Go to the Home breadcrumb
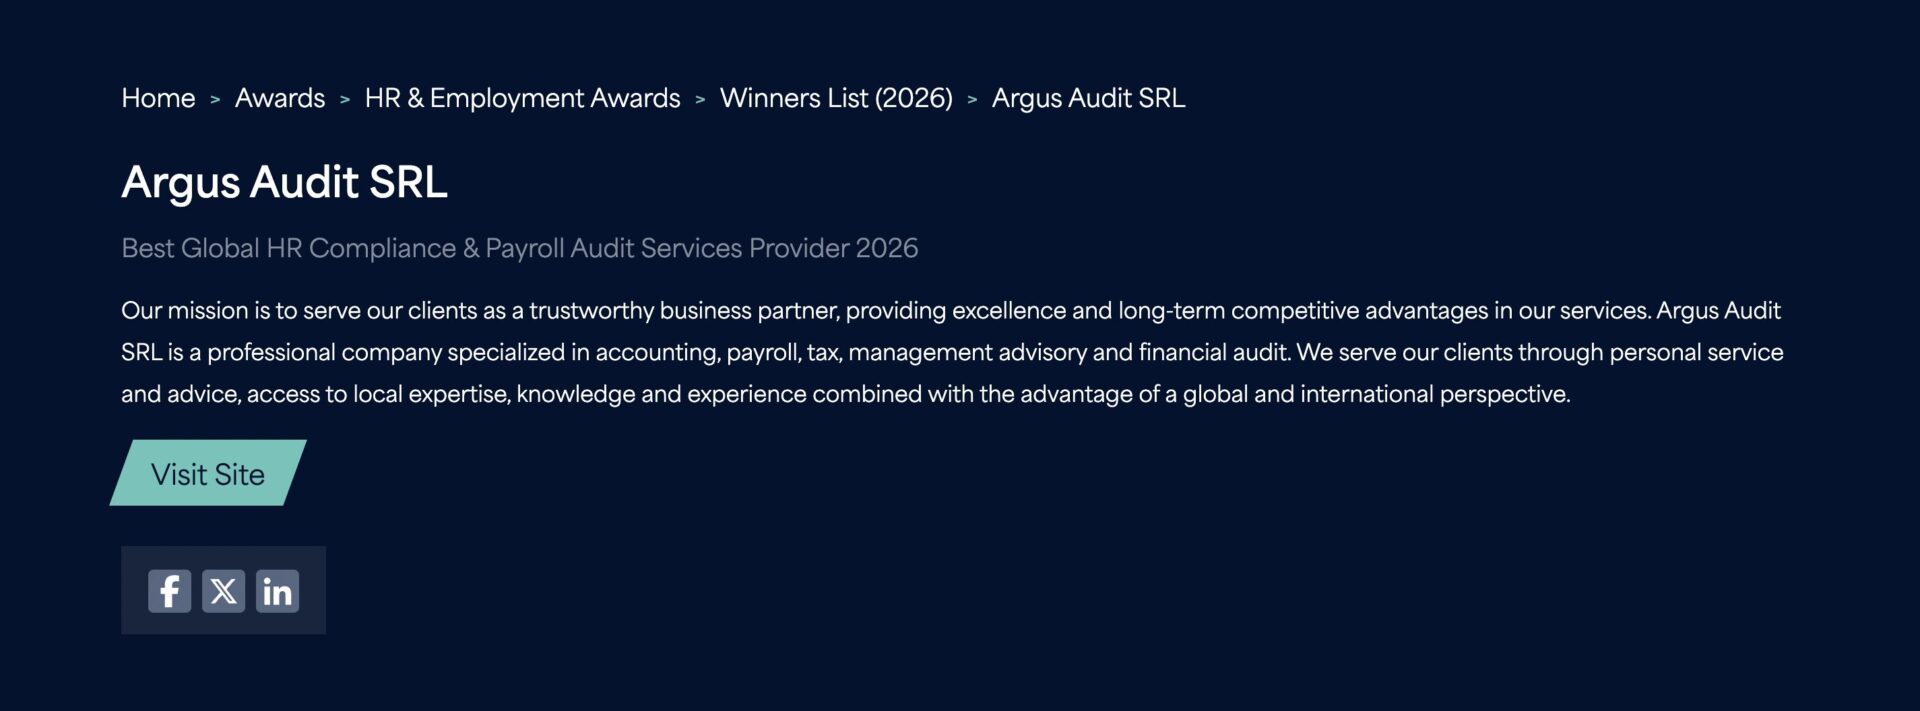 tap(158, 98)
